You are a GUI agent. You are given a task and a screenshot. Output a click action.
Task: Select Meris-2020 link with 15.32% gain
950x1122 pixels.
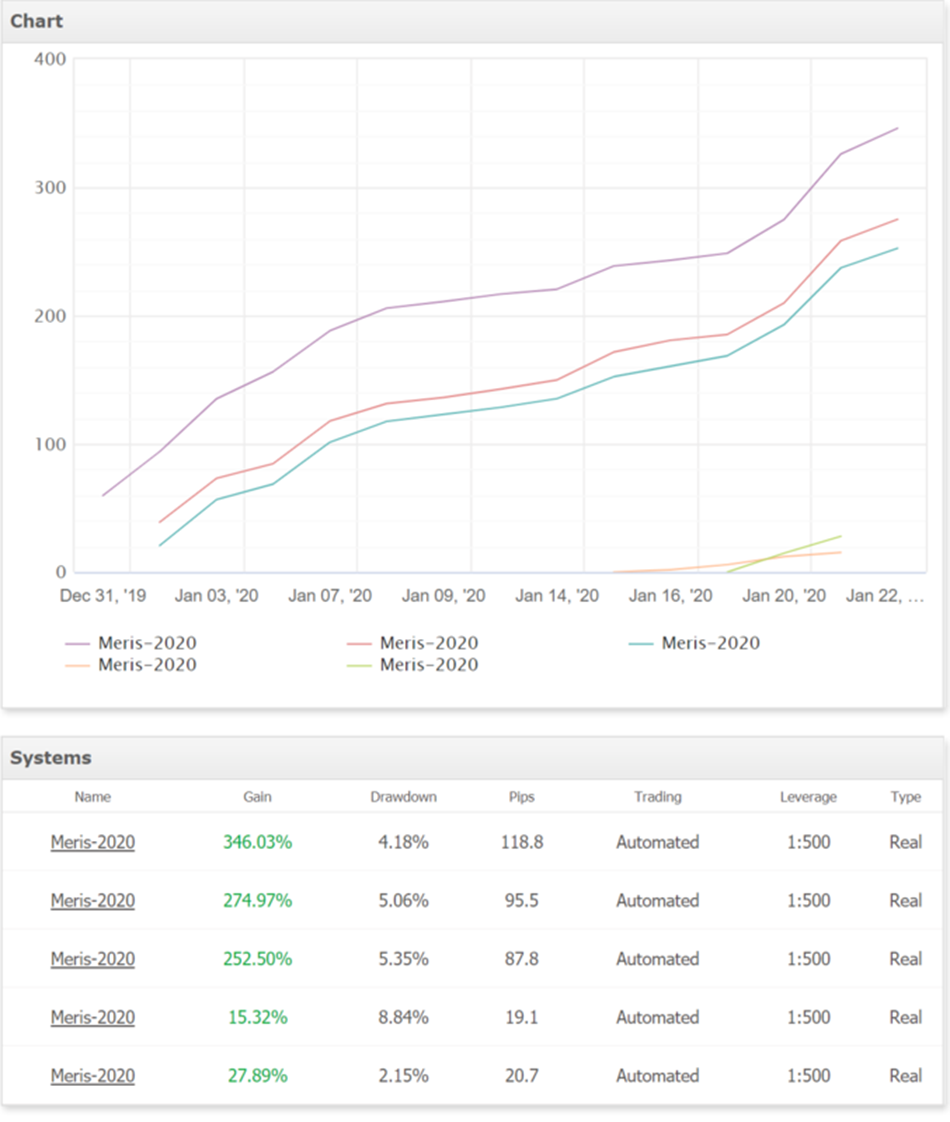[93, 1017]
